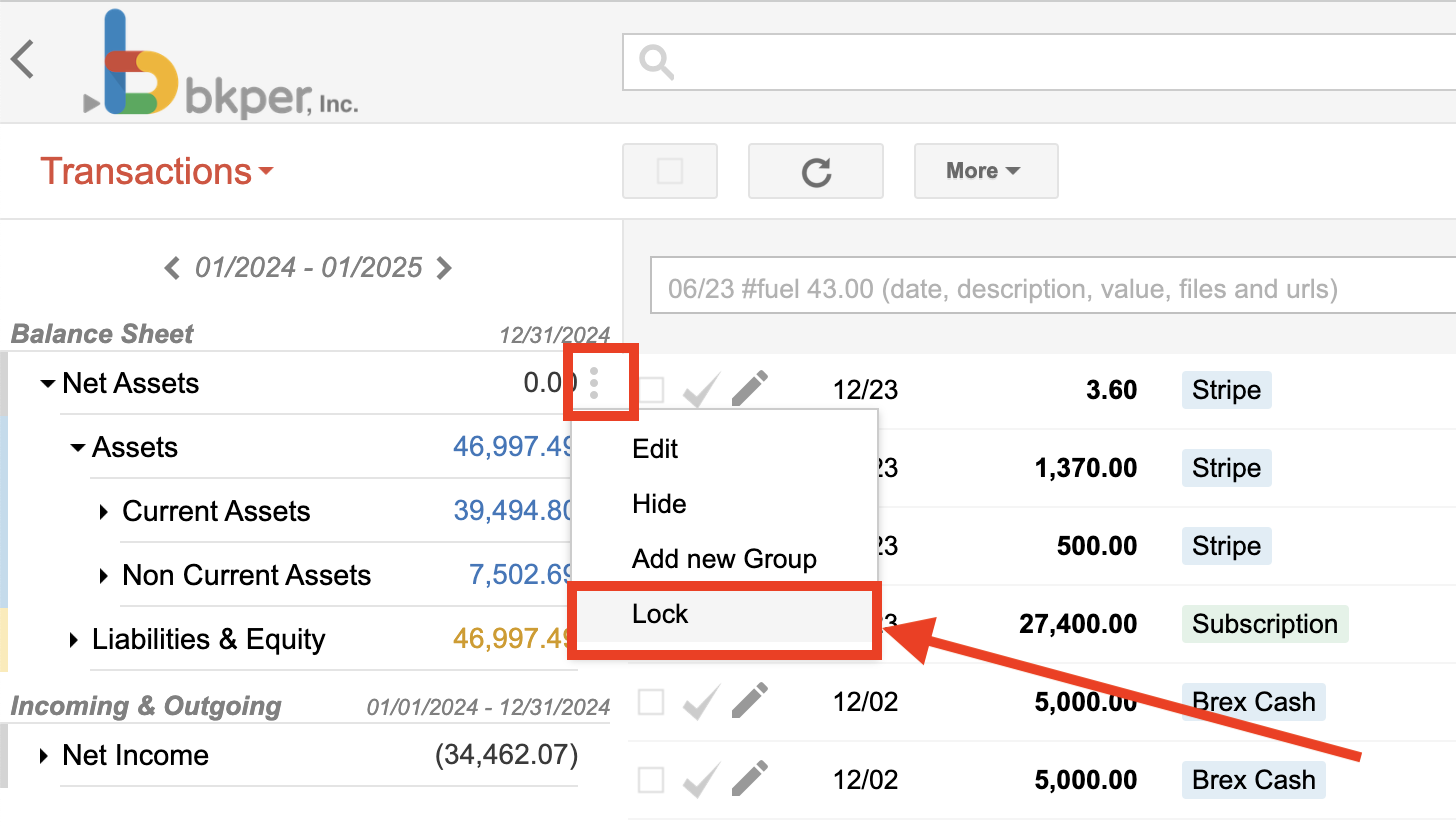Expand the Current Assets group

(104, 512)
